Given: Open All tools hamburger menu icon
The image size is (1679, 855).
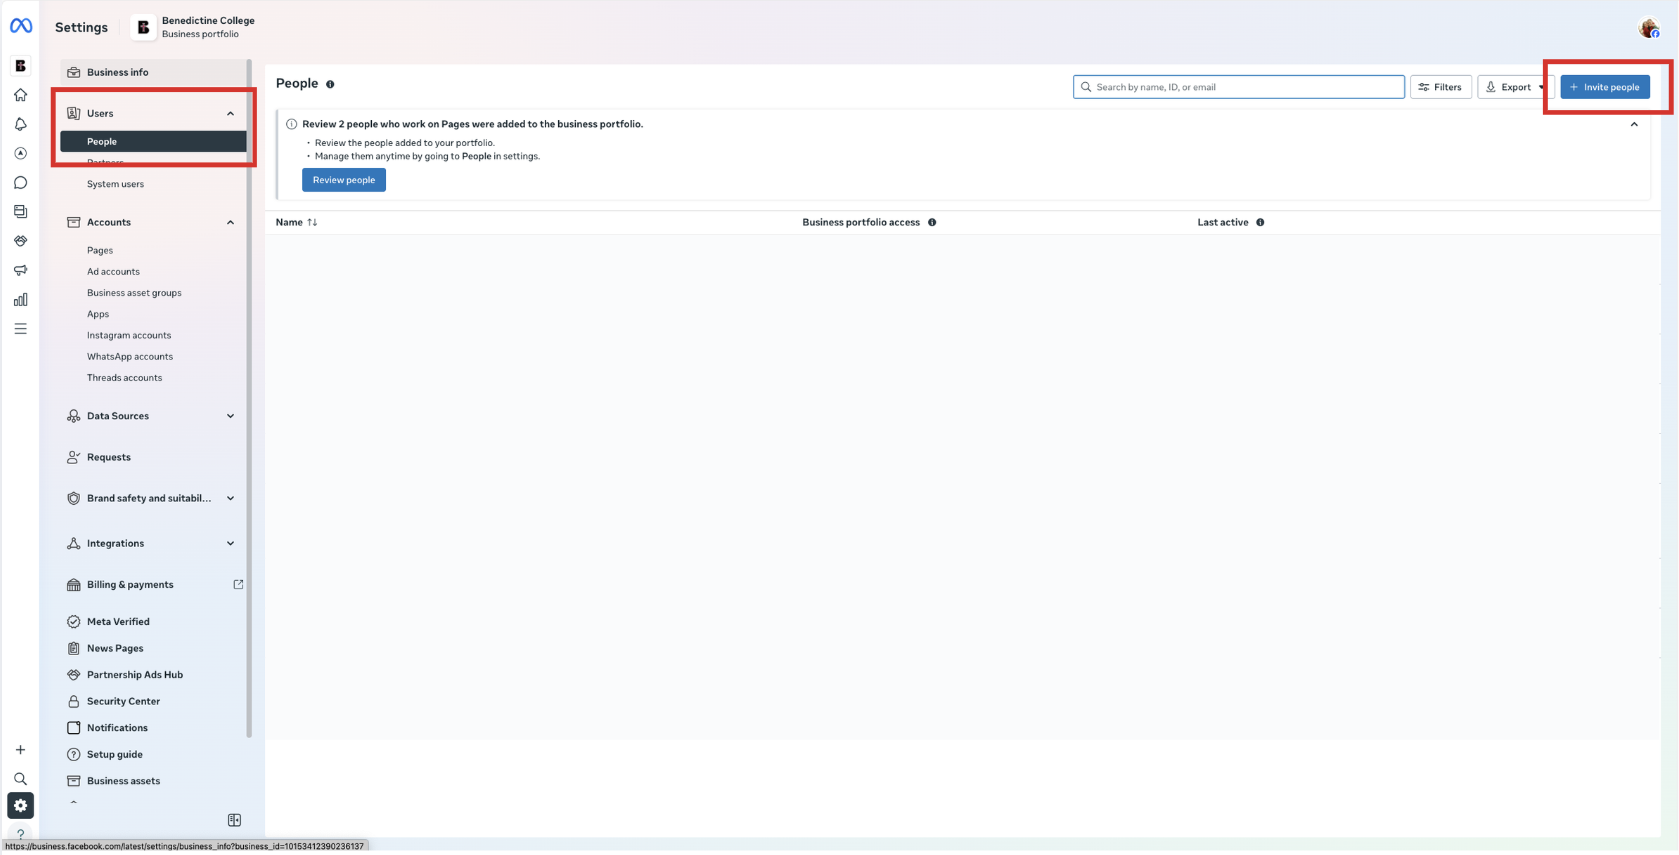Looking at the screenshot, I should [x=20, y=329].
